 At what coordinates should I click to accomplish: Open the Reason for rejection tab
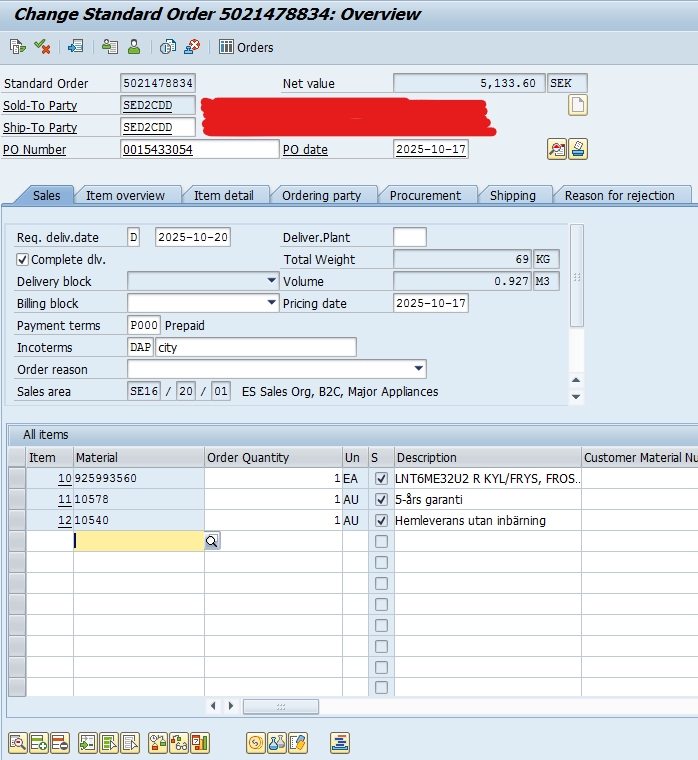click(619, 195)
